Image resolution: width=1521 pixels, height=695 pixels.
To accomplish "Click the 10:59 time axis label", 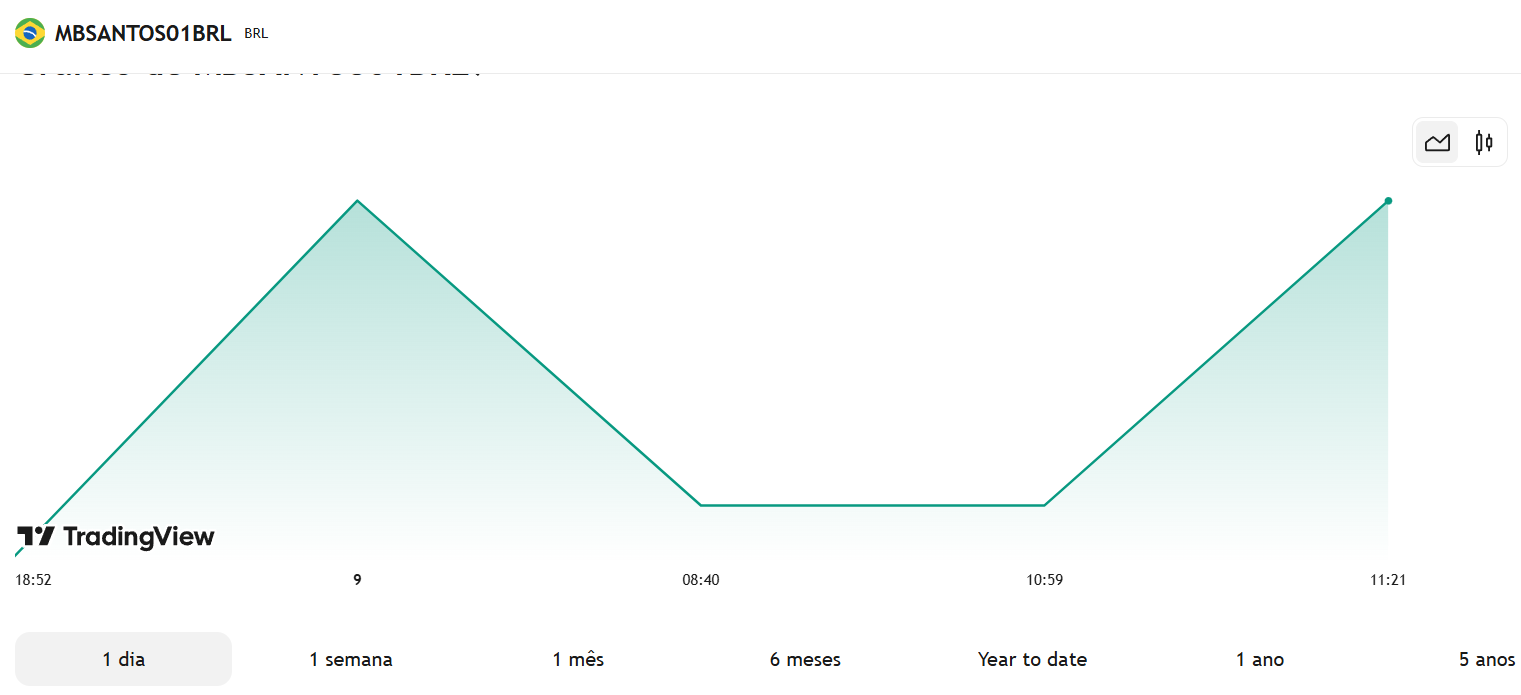I will (1045, 580).
